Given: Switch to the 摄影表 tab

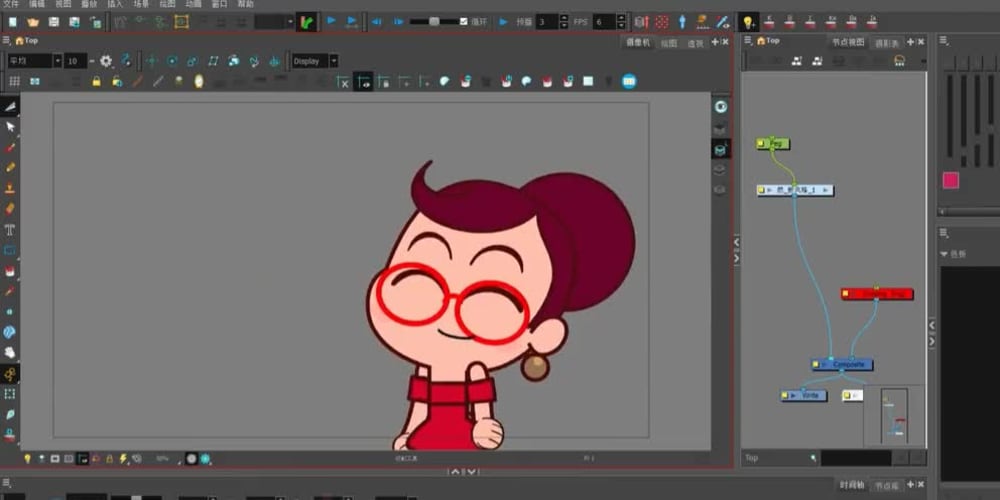Looking at the screenshot, I should coord(886,43).
